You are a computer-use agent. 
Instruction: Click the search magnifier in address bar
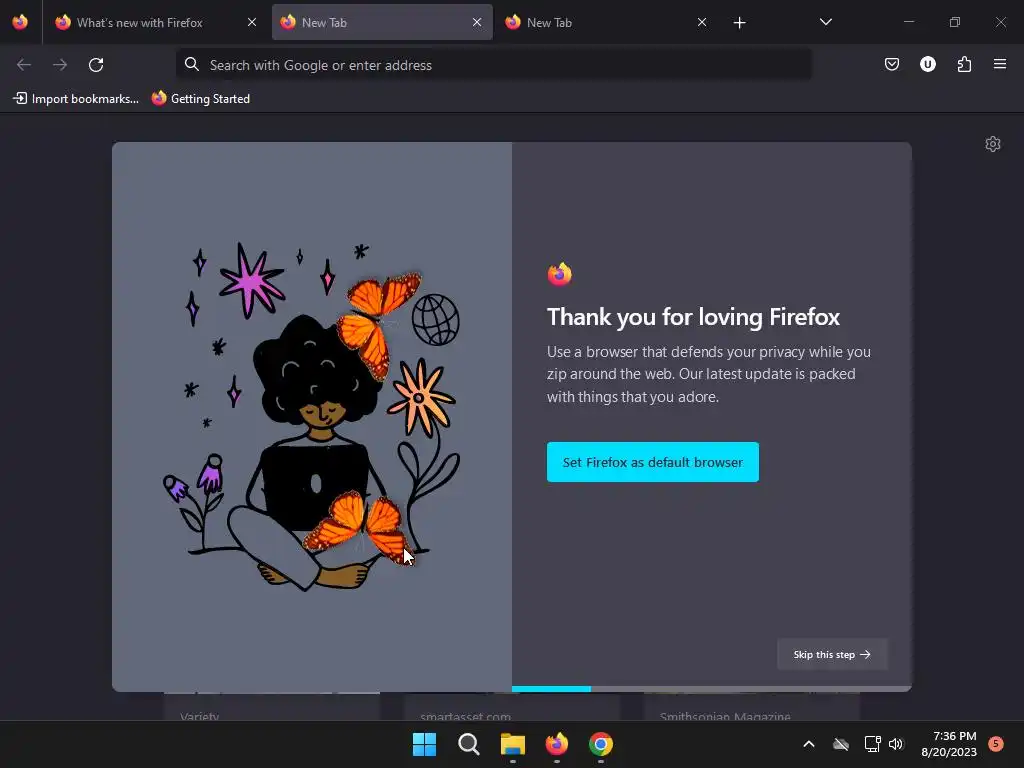tap(191, 64)
